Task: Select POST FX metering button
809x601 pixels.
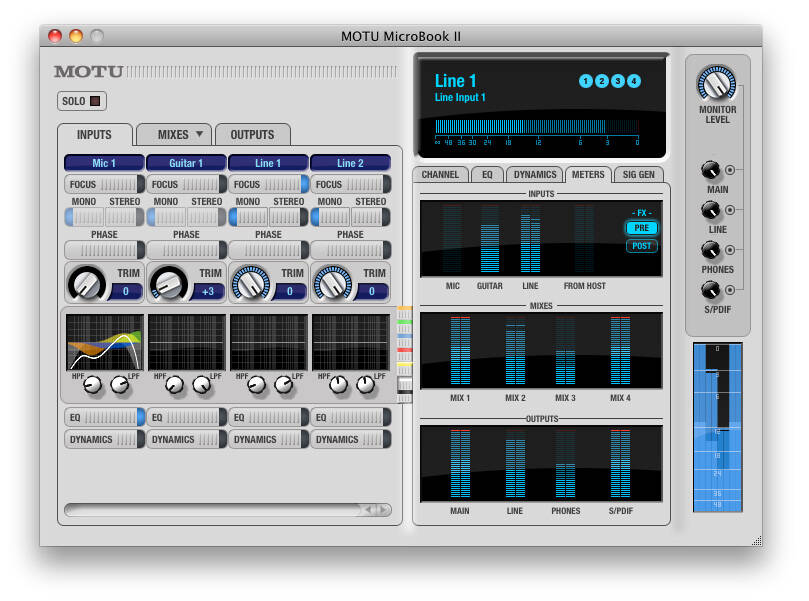Action: point(642,246)
